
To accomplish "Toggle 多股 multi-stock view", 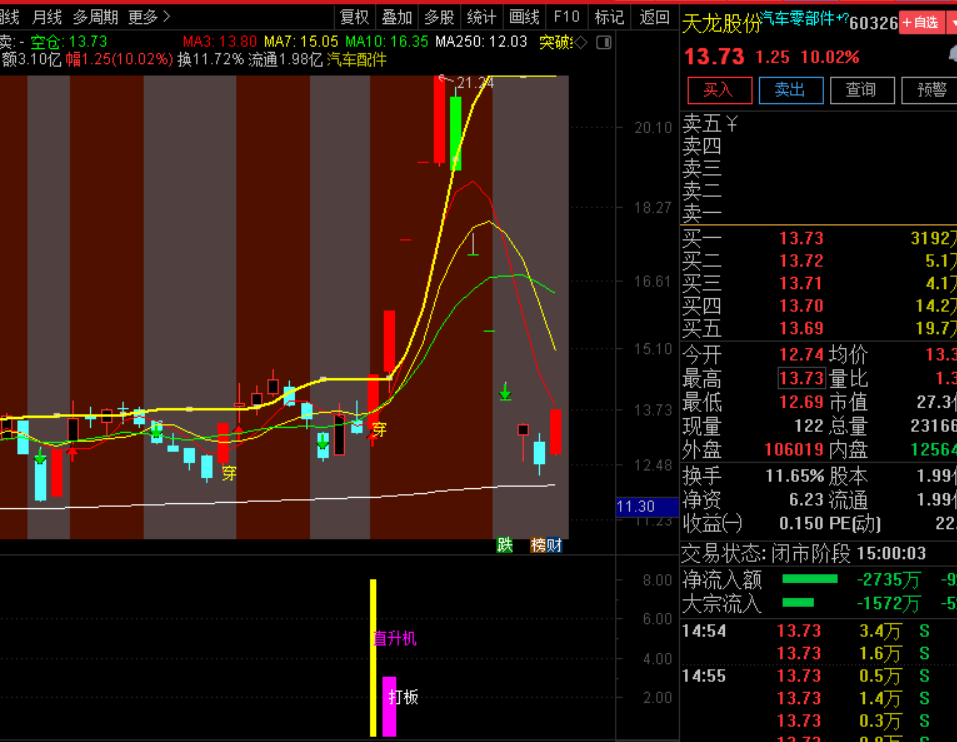I will [x=439, y=17].
